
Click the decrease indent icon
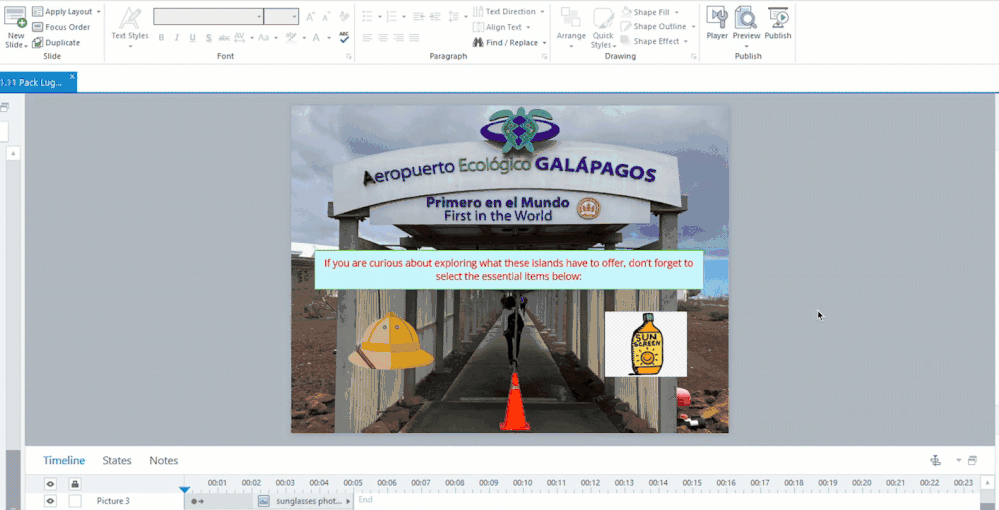tap(419, 17)
